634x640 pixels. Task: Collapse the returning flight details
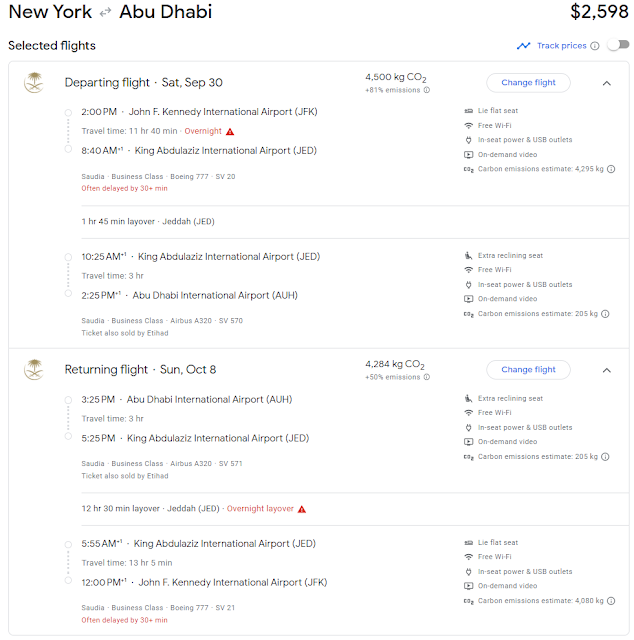(607, 370)
